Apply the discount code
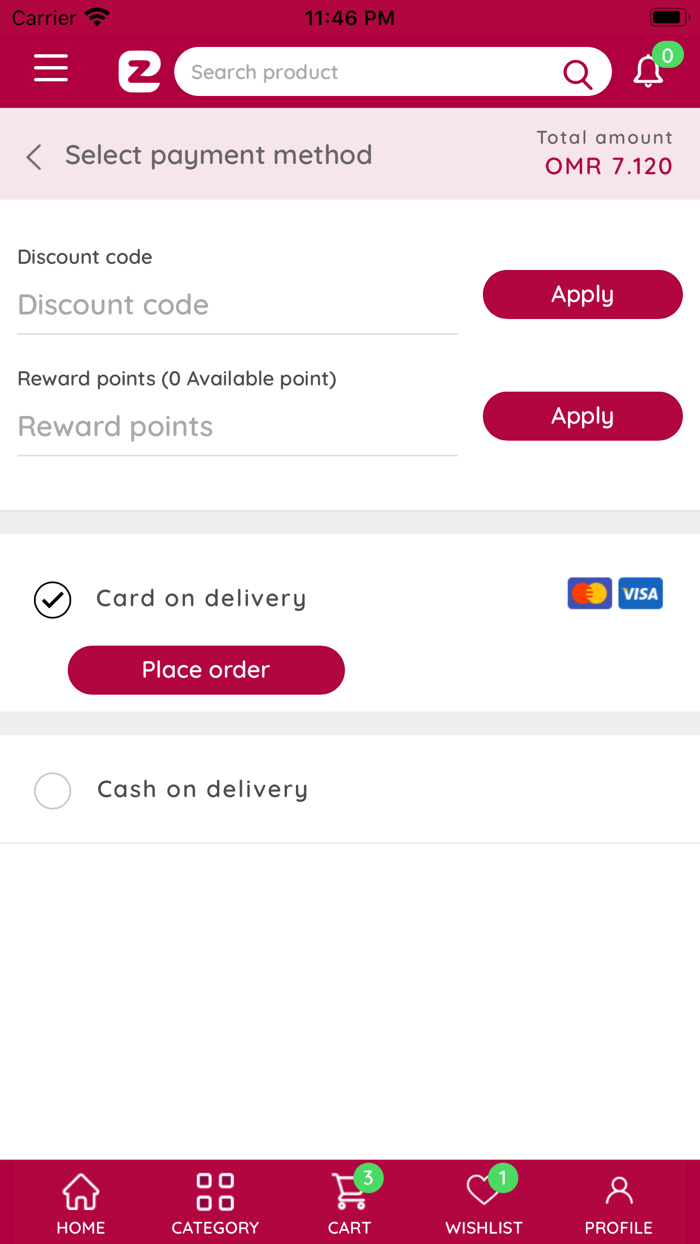This screenshot has width=700, height=1244. (582, 294)
